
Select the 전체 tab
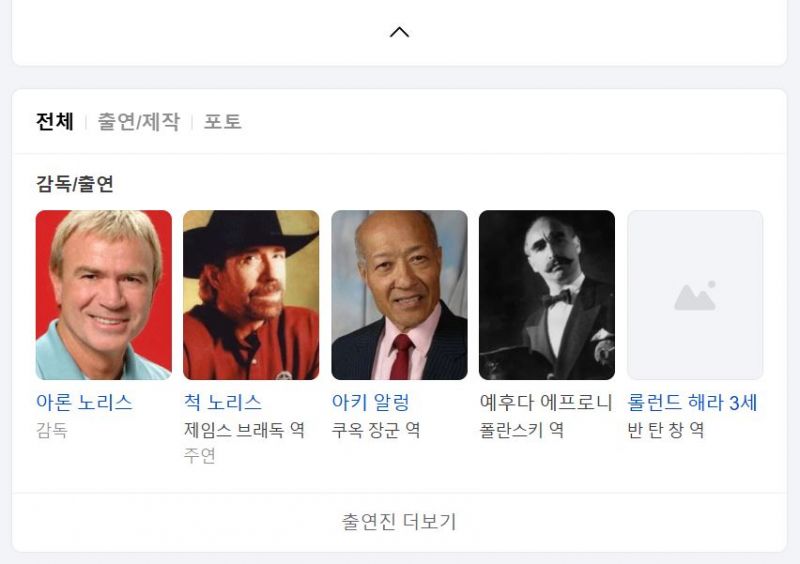55,122
